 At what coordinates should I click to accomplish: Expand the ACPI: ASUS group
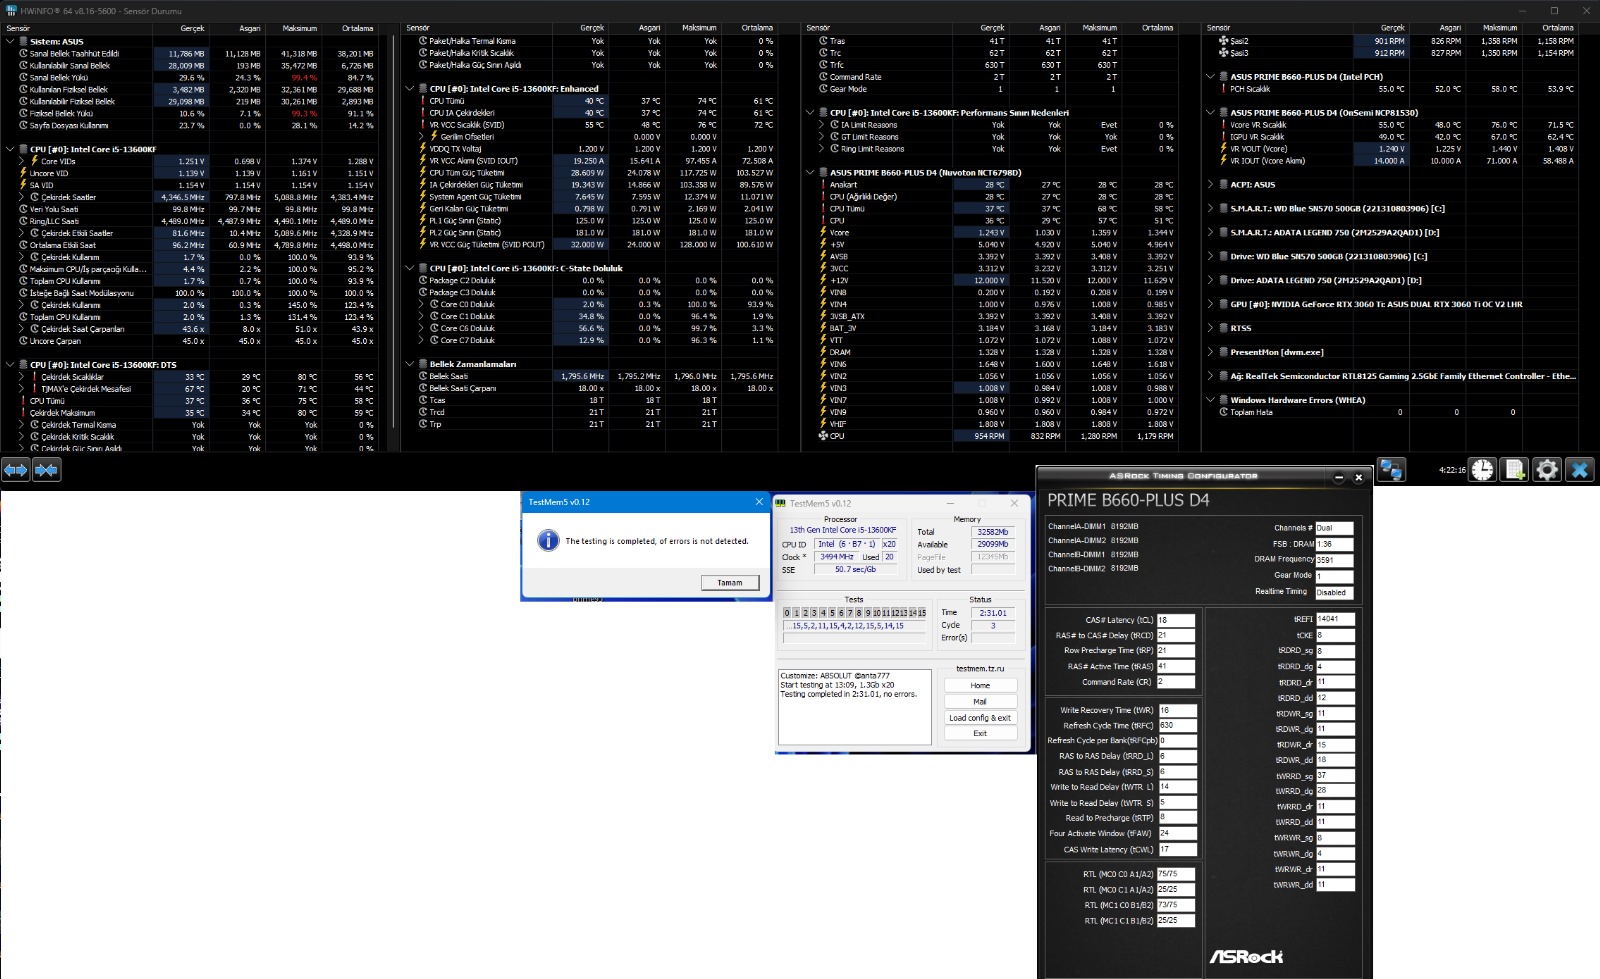click(1210, 185)
